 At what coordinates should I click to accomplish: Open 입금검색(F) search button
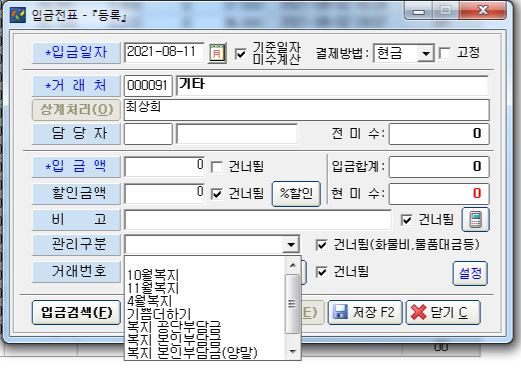(x=76, y=312)
